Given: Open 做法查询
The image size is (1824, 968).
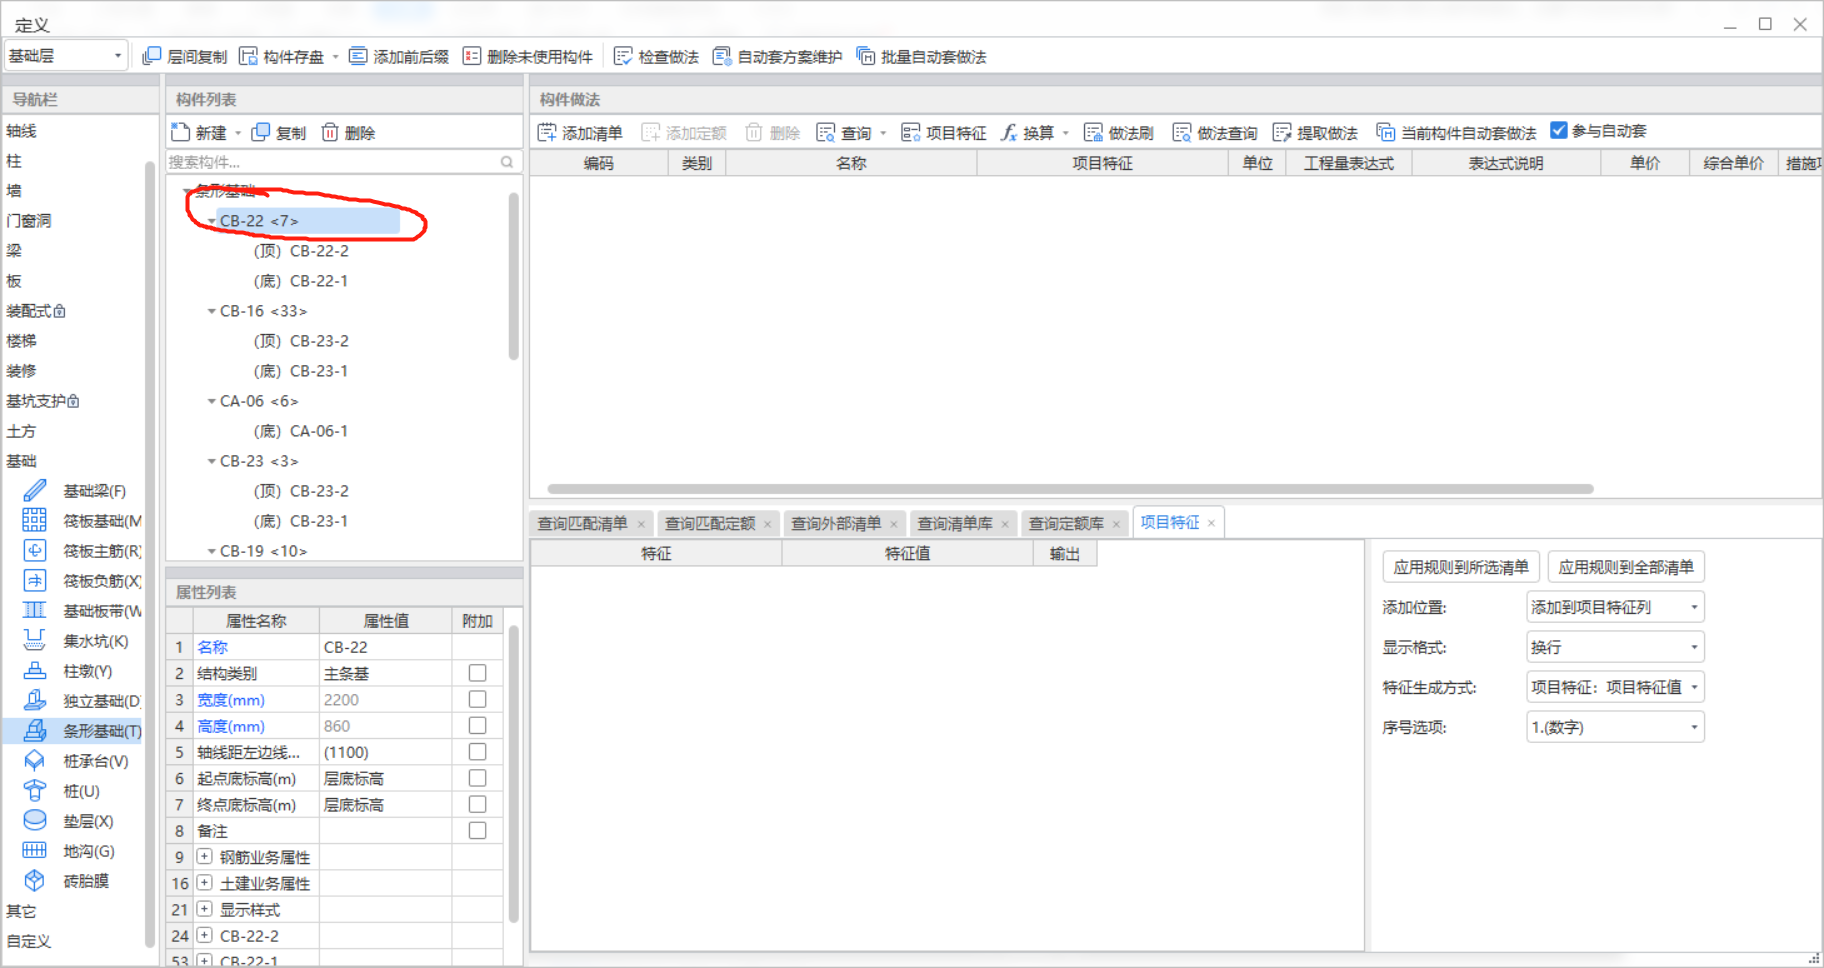Looking at the screenshot, I should click(x=1215, y=132).
